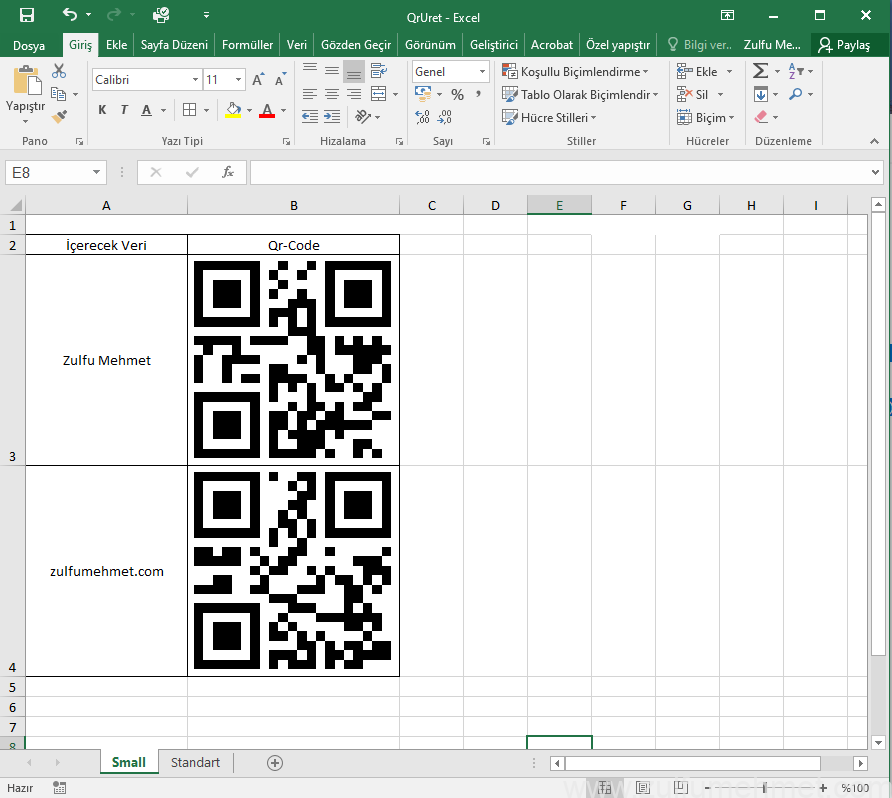The width and height of the screenshot is (892, 798).
Task: Open the Calibri font name dropdown
Action: (x=195, y=79)
